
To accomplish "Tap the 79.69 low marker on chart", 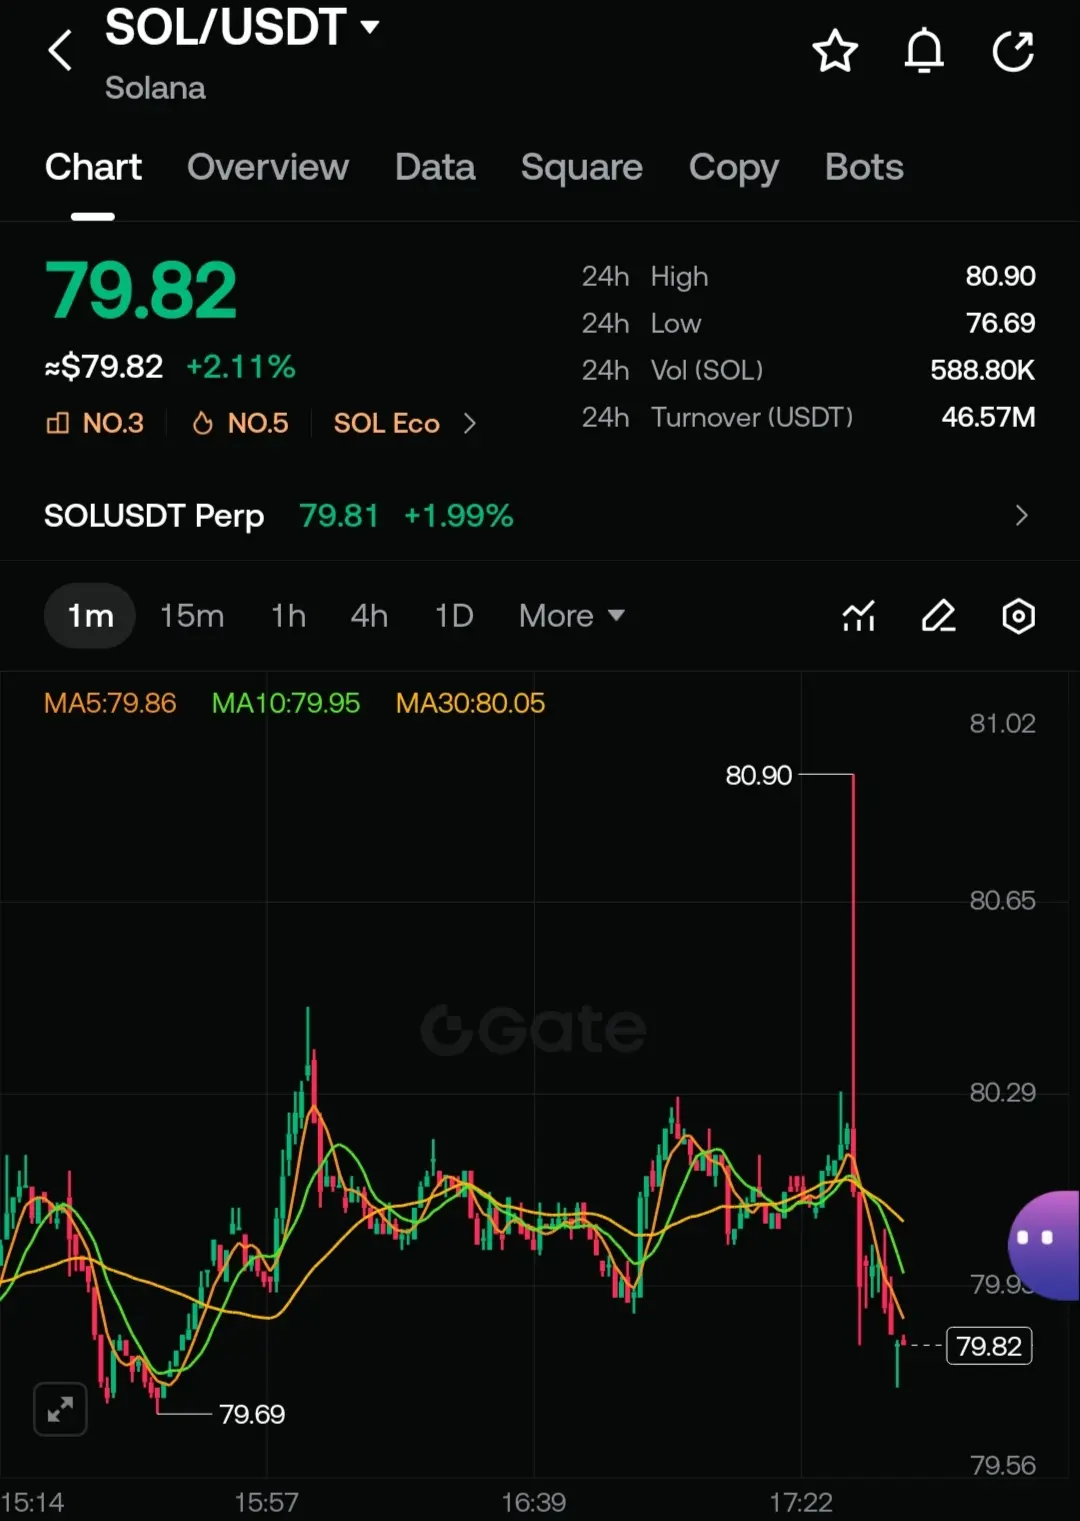I will 252,1414.
